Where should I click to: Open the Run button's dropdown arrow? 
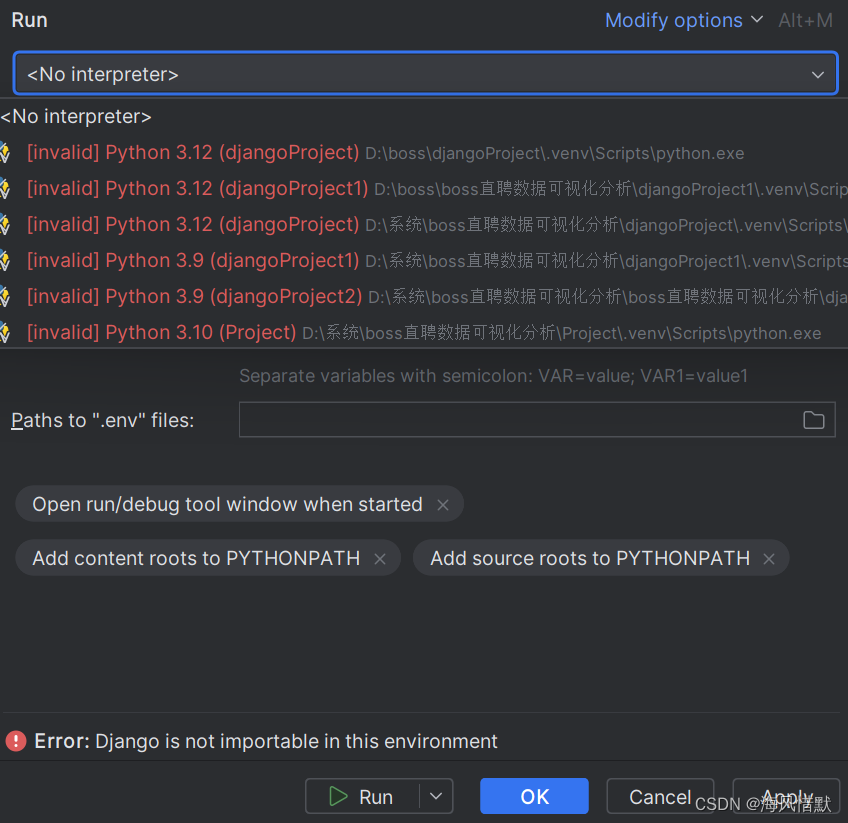tap(435, 796)
